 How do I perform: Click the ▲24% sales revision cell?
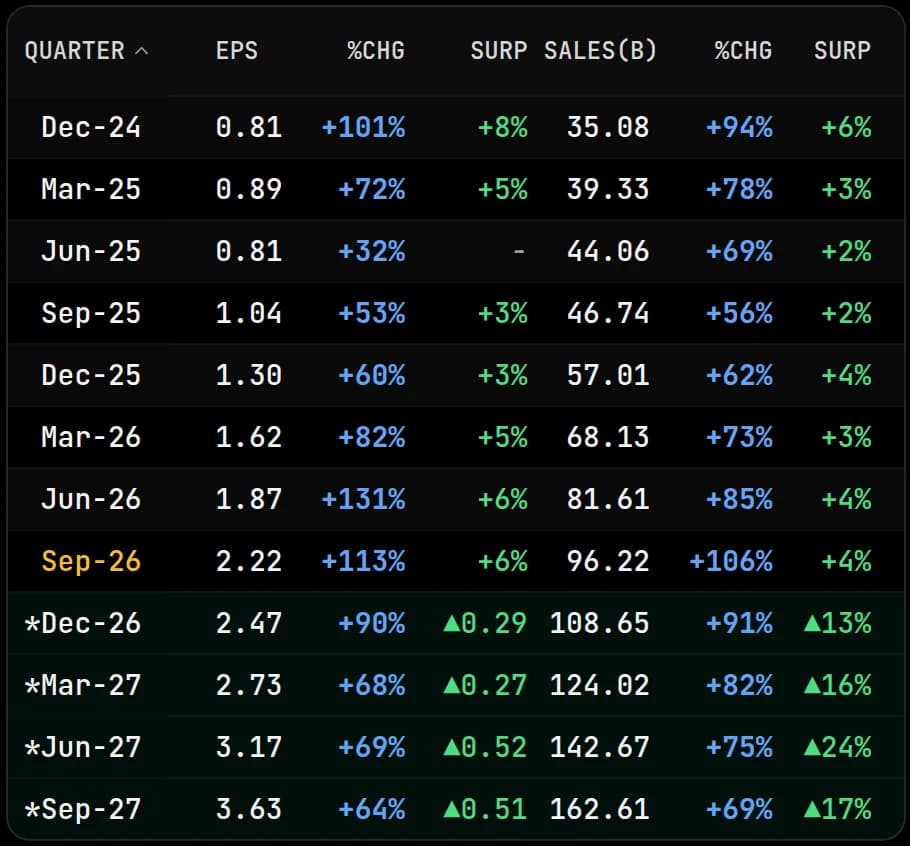[837, 747]
